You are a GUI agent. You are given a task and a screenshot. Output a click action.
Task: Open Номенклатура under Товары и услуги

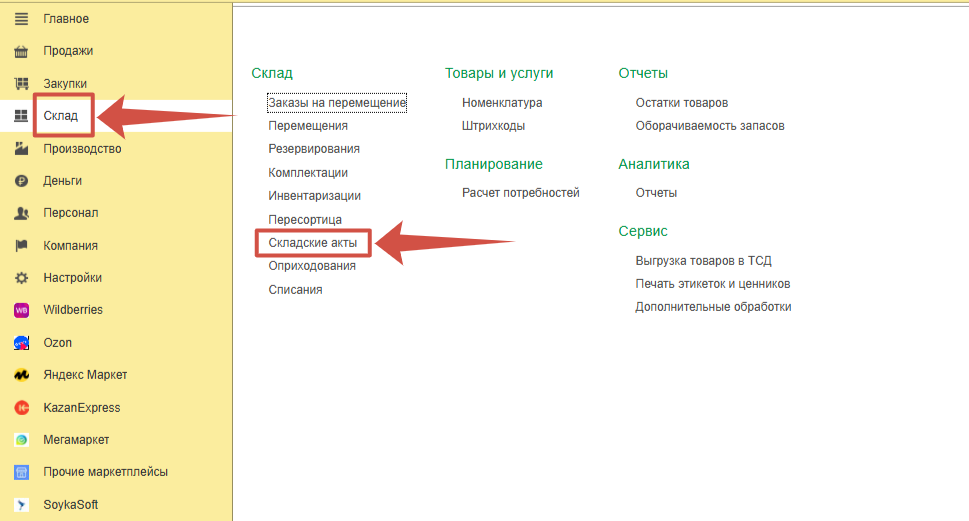coord(502,103)
